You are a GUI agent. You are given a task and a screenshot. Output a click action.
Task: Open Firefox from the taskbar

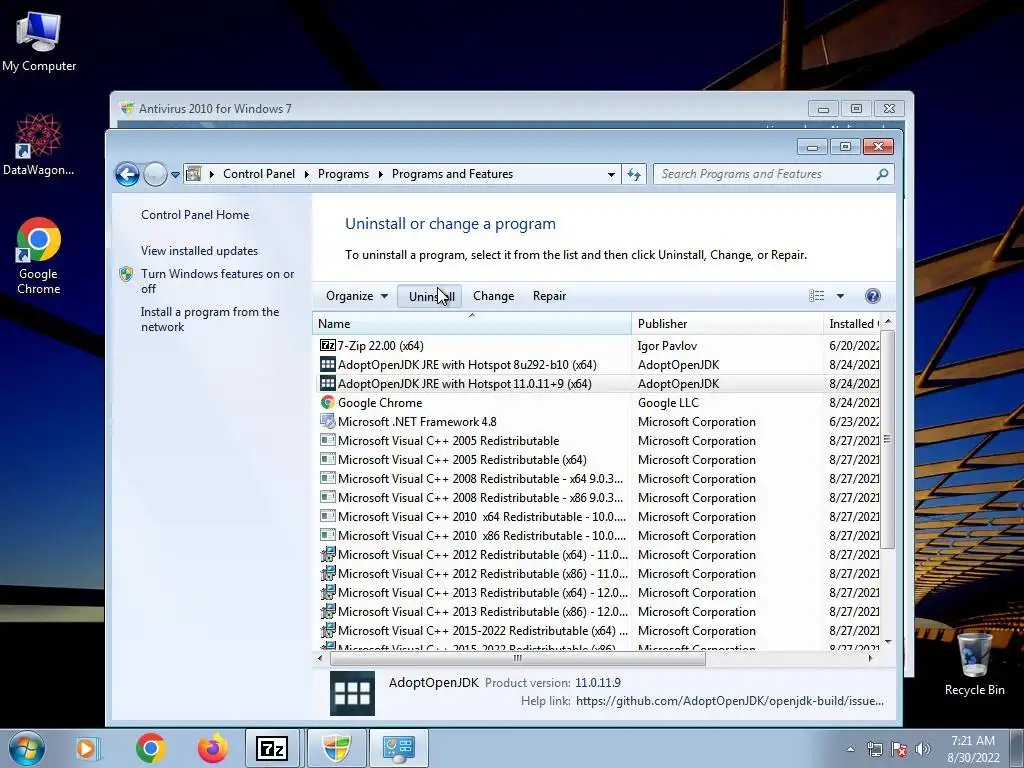point(213,748)
